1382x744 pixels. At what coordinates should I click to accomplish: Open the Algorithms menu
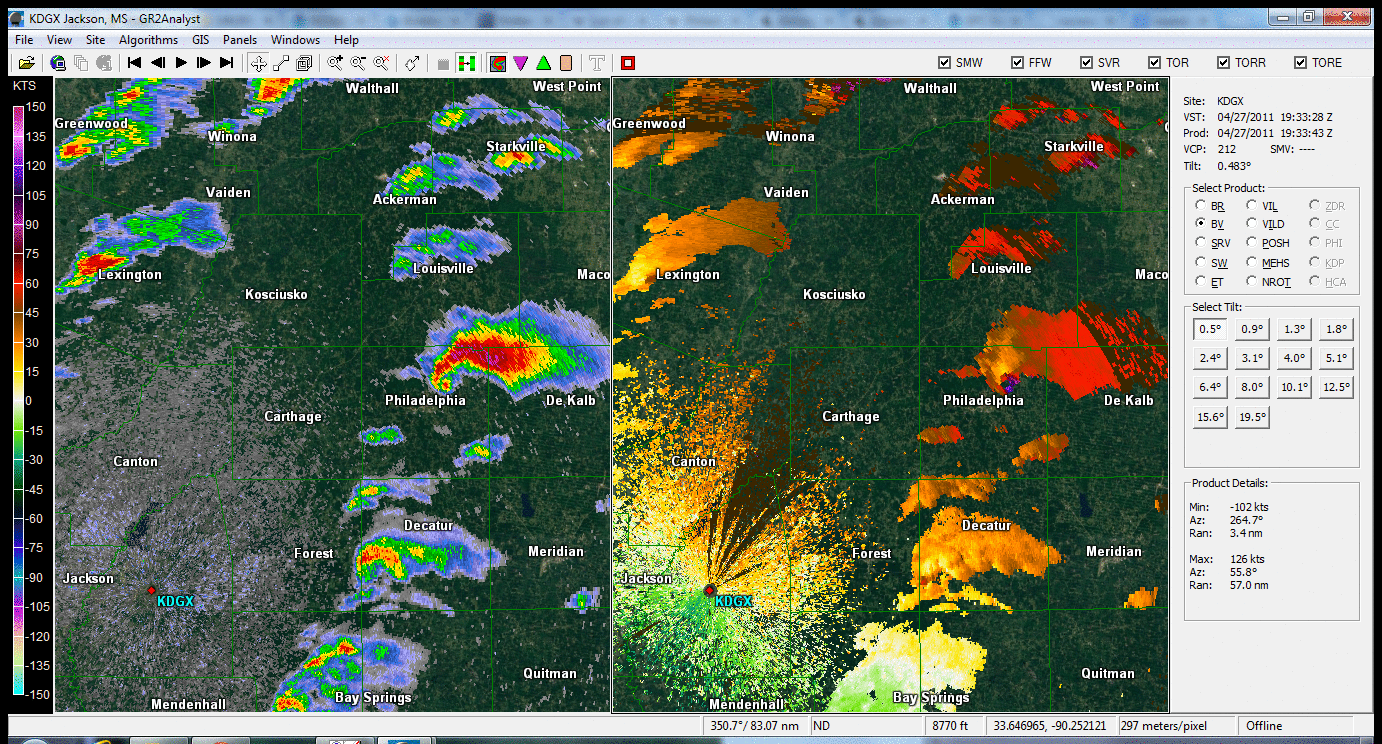pos(148,40)
